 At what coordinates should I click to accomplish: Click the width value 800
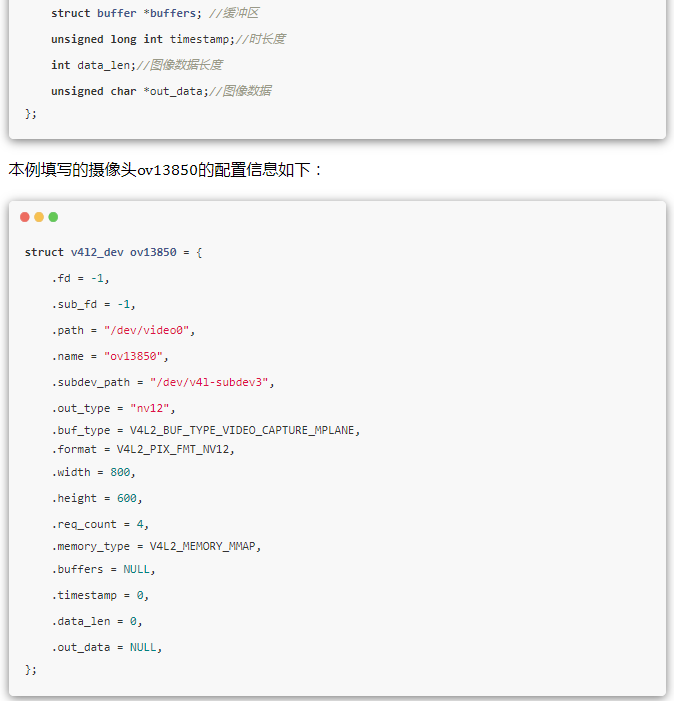click(x=120, y=472)
